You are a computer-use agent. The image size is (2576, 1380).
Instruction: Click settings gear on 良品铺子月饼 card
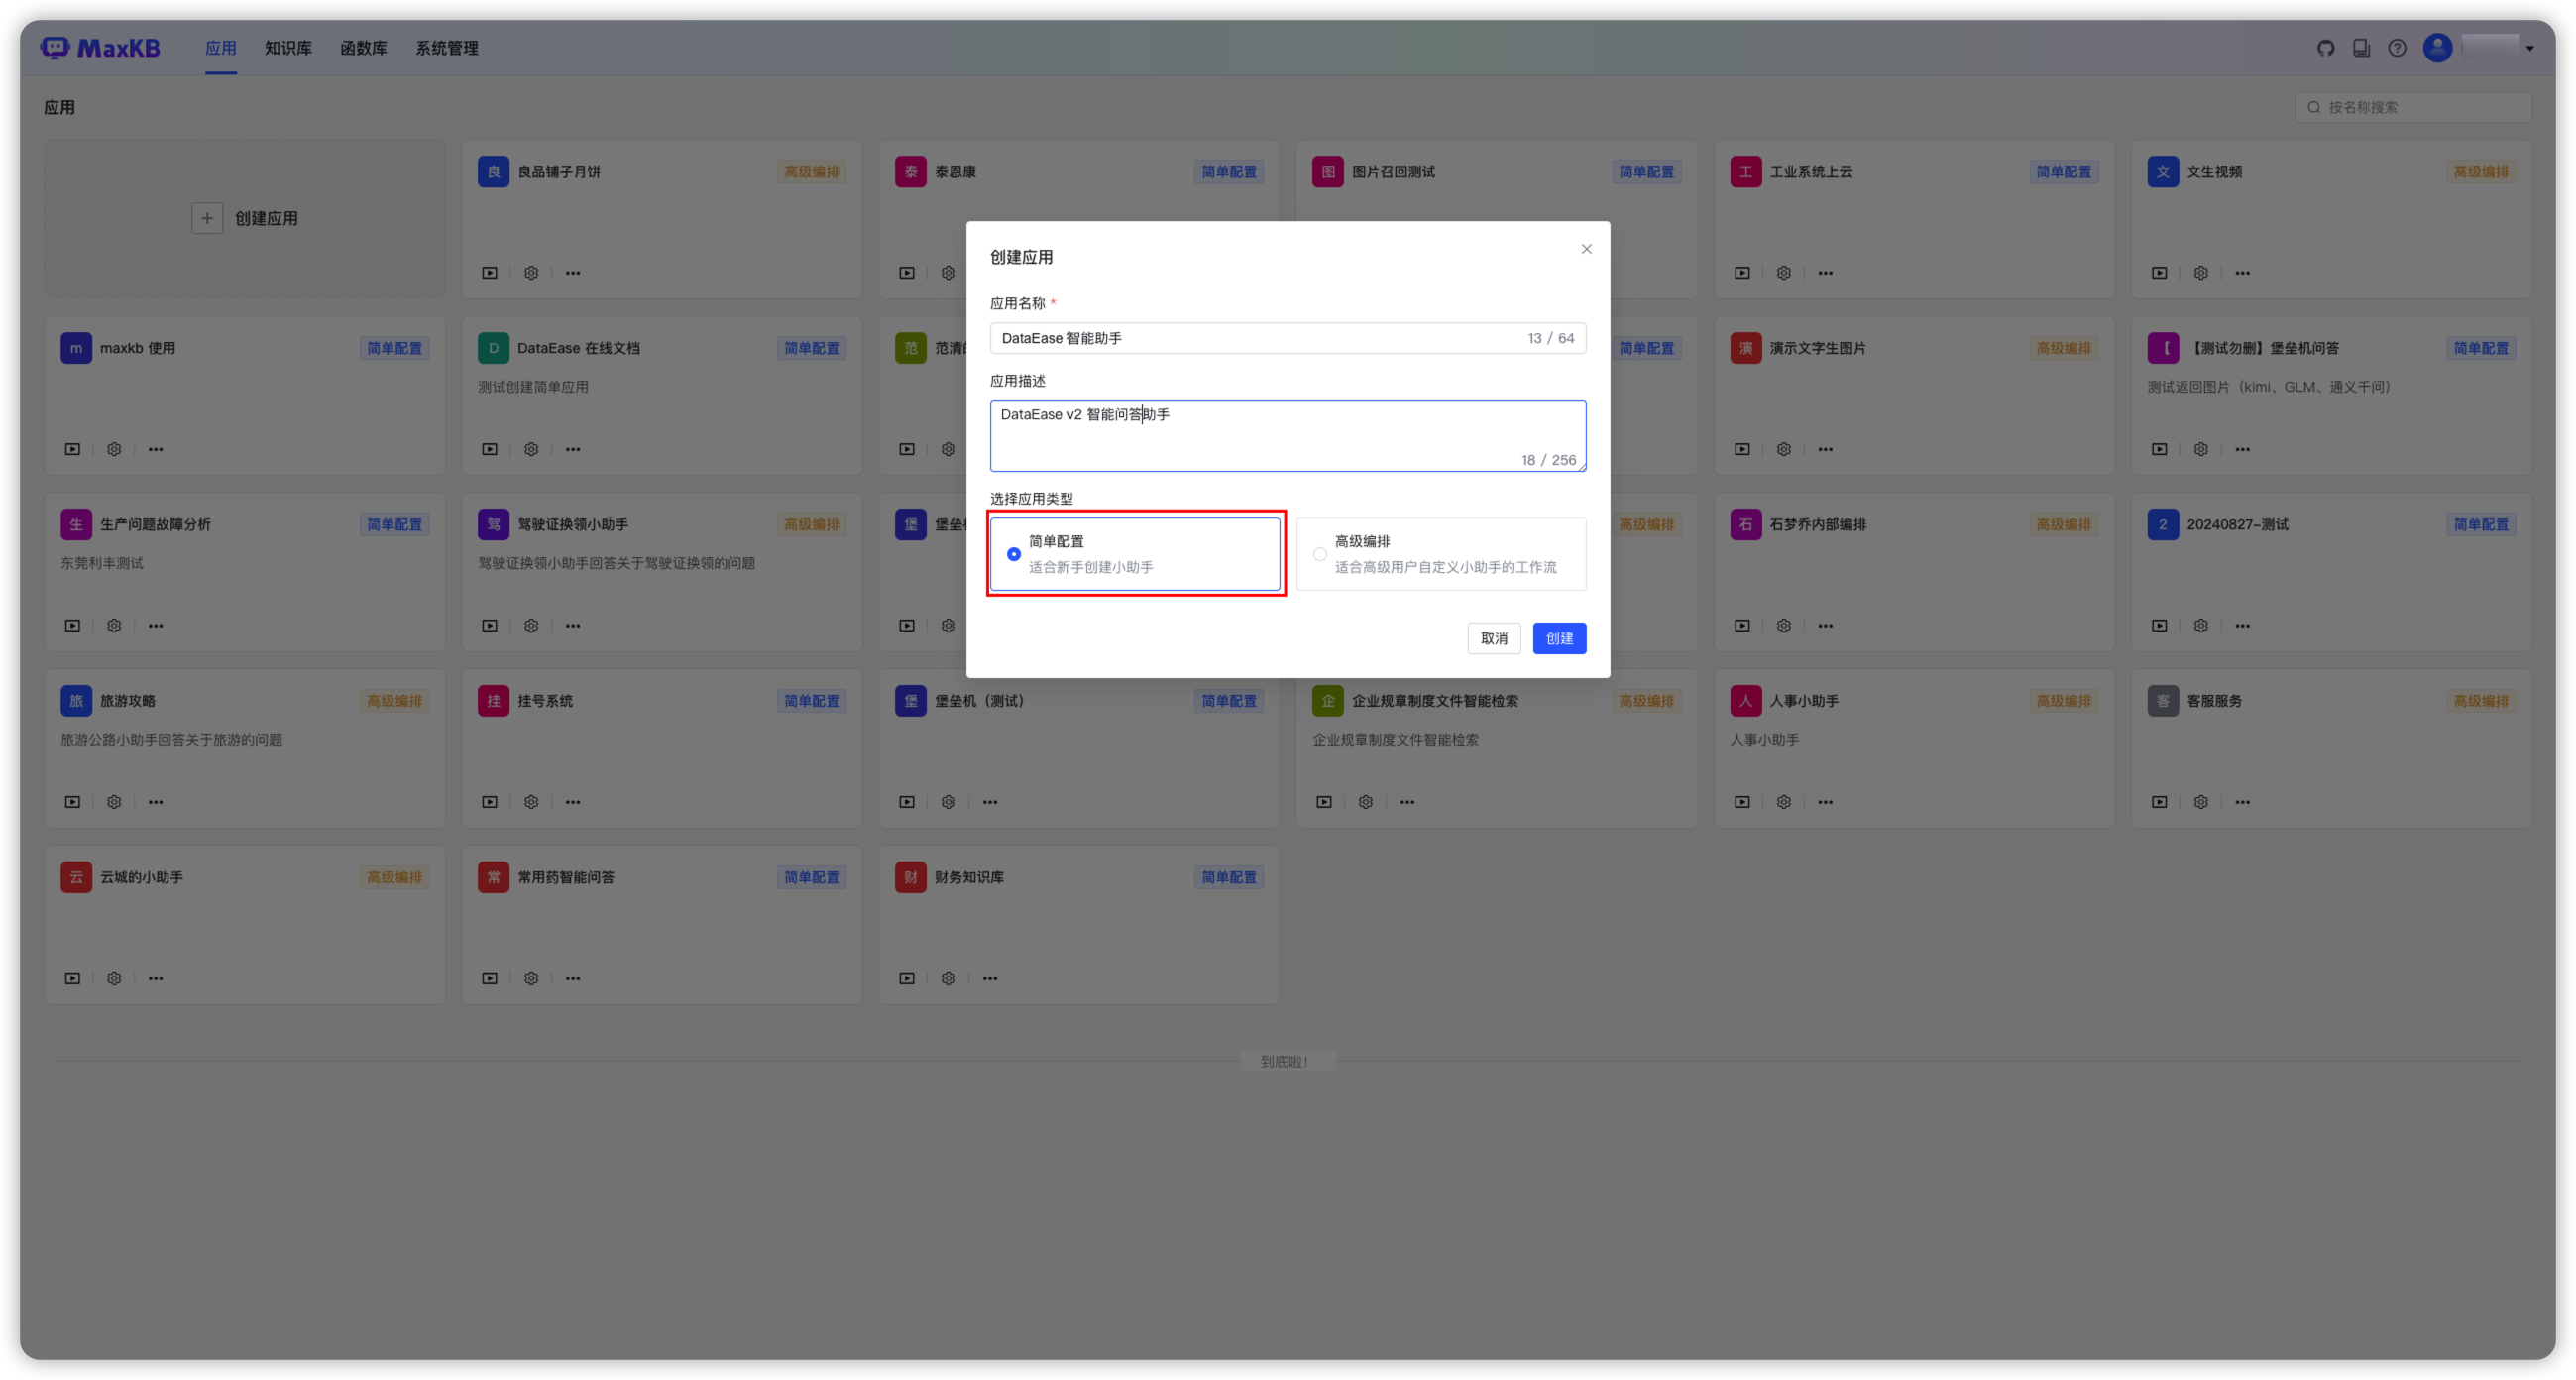(x=531, y=273)
